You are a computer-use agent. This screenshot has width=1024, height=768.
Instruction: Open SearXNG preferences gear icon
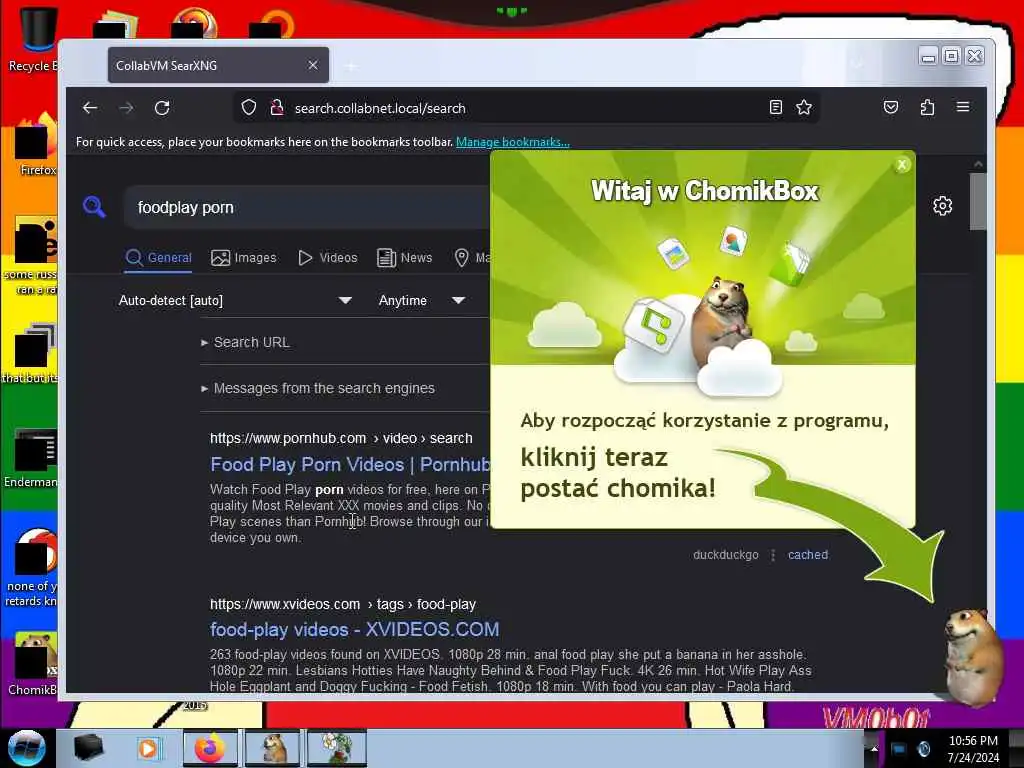tap(942, 206)
